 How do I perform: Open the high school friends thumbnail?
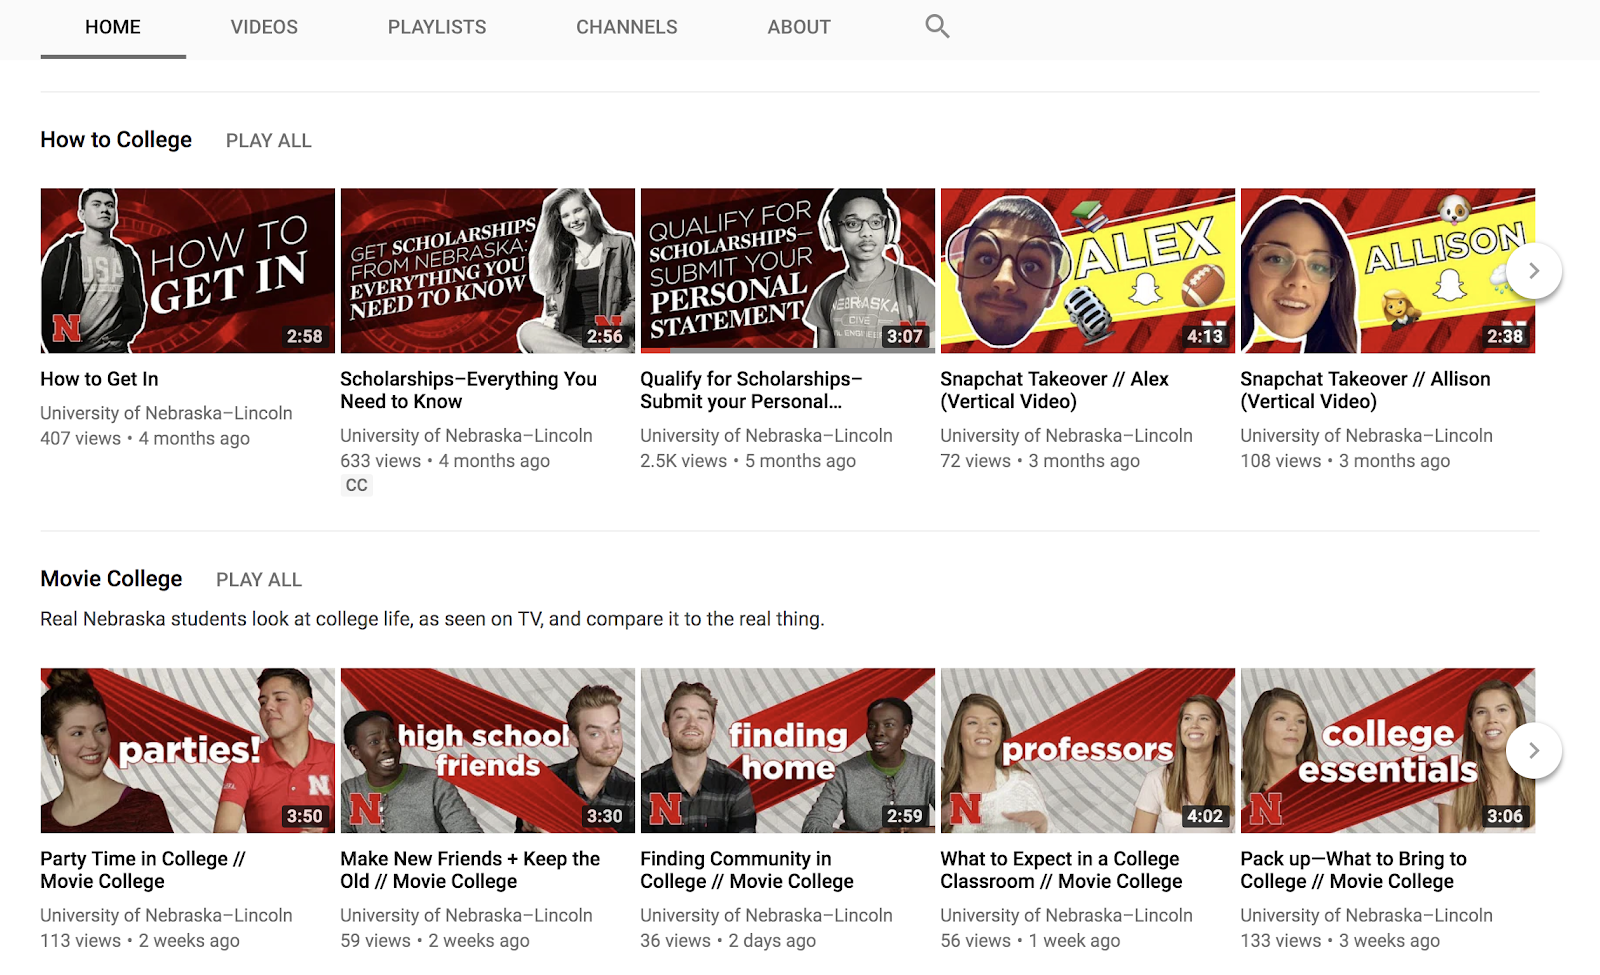pos(488,750)
